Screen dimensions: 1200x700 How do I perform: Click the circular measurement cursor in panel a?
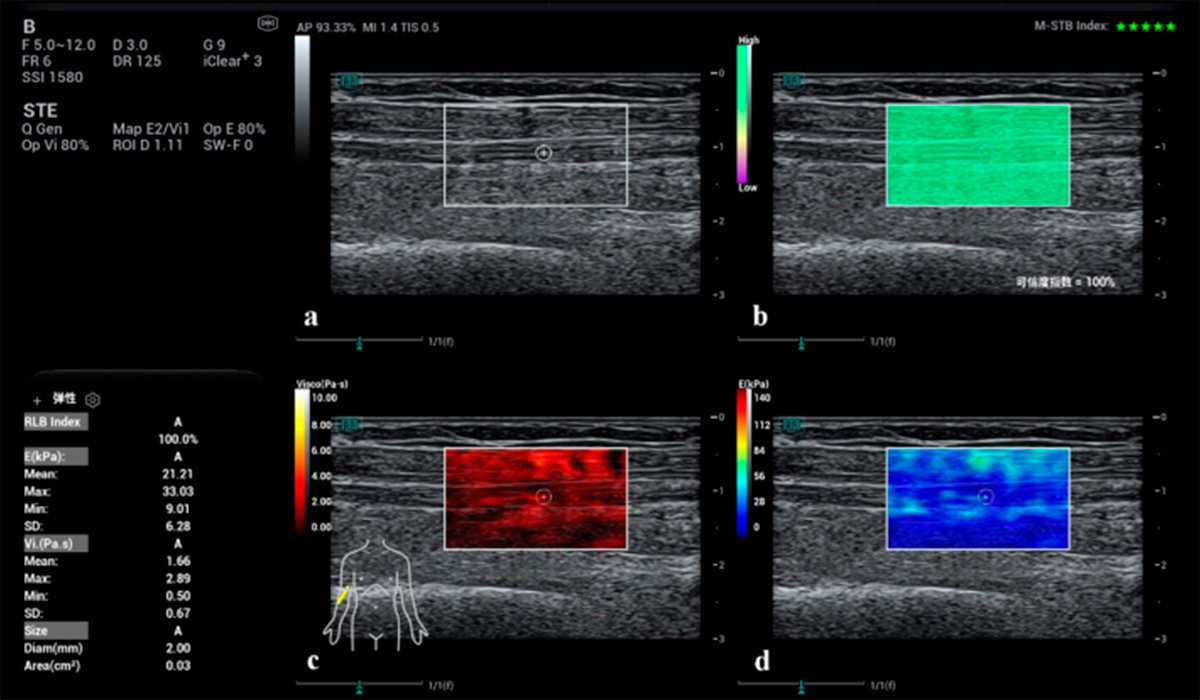(543, 153)
